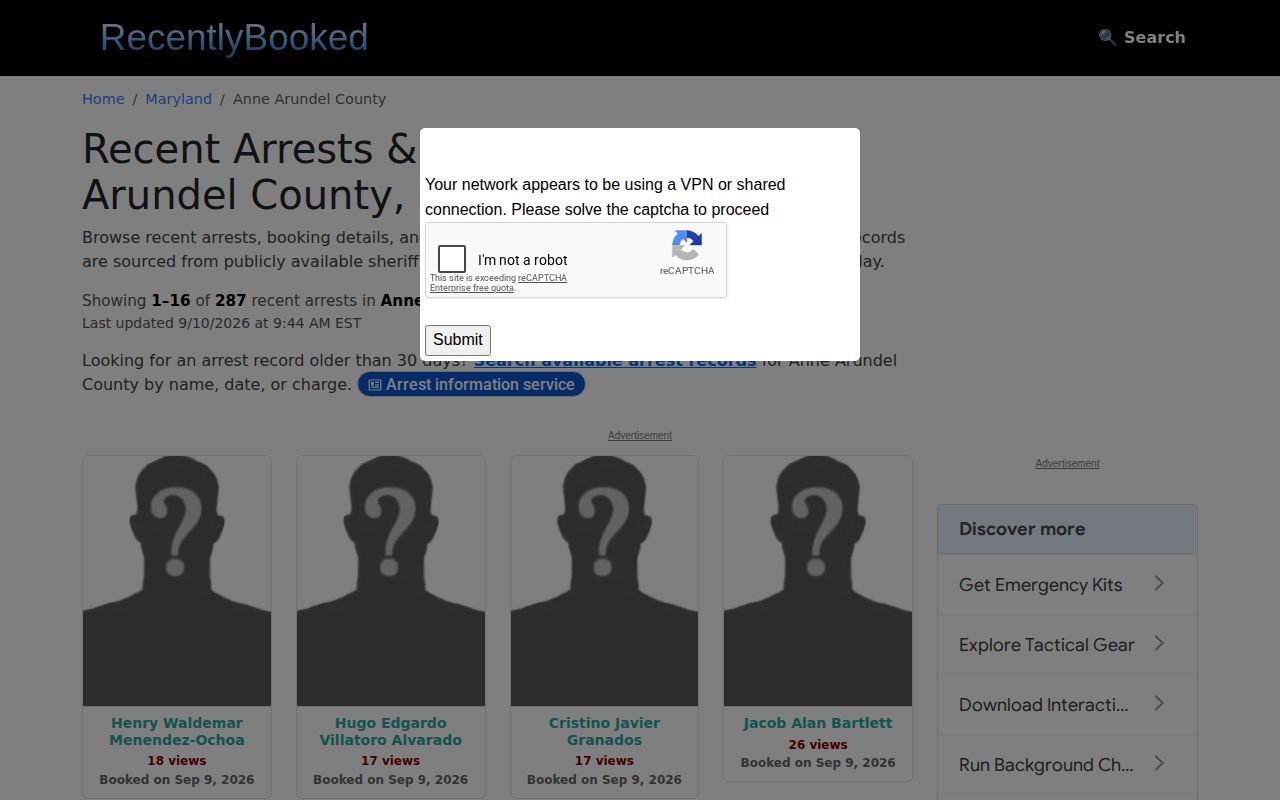Open Cristino Javier Granados record

click(604, 731)
